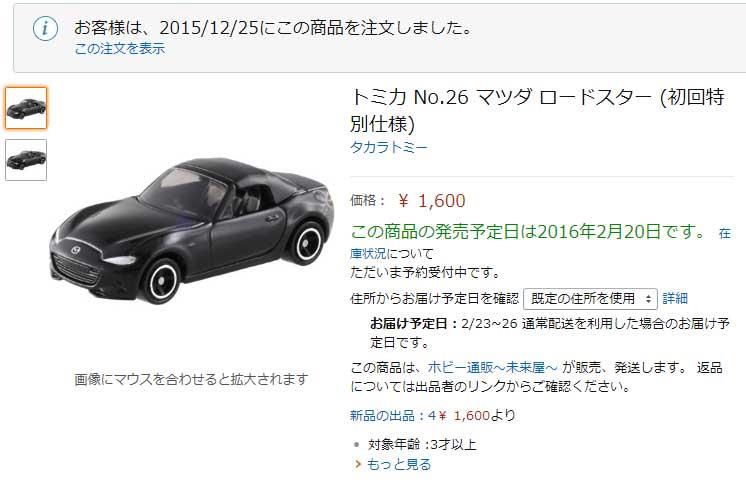Click the ¥ 1,600より price in new offers
Viewport: 746px width, 486px height.
[477, 416]
